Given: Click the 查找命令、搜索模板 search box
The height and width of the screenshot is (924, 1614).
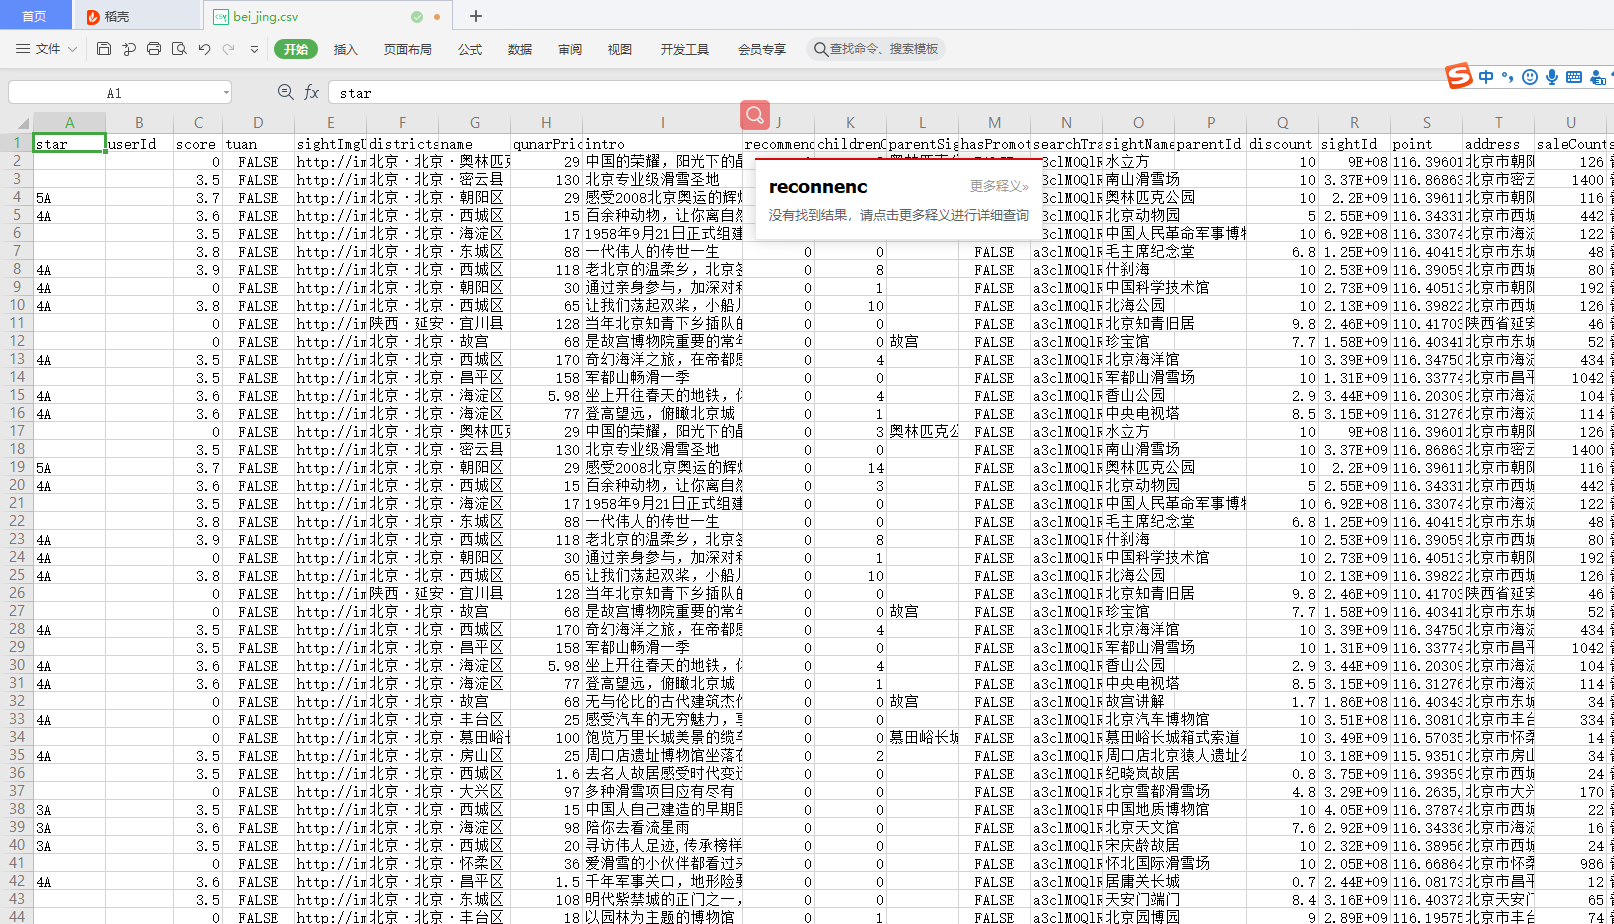Looking at the screenshot, I should click(876, 49).
